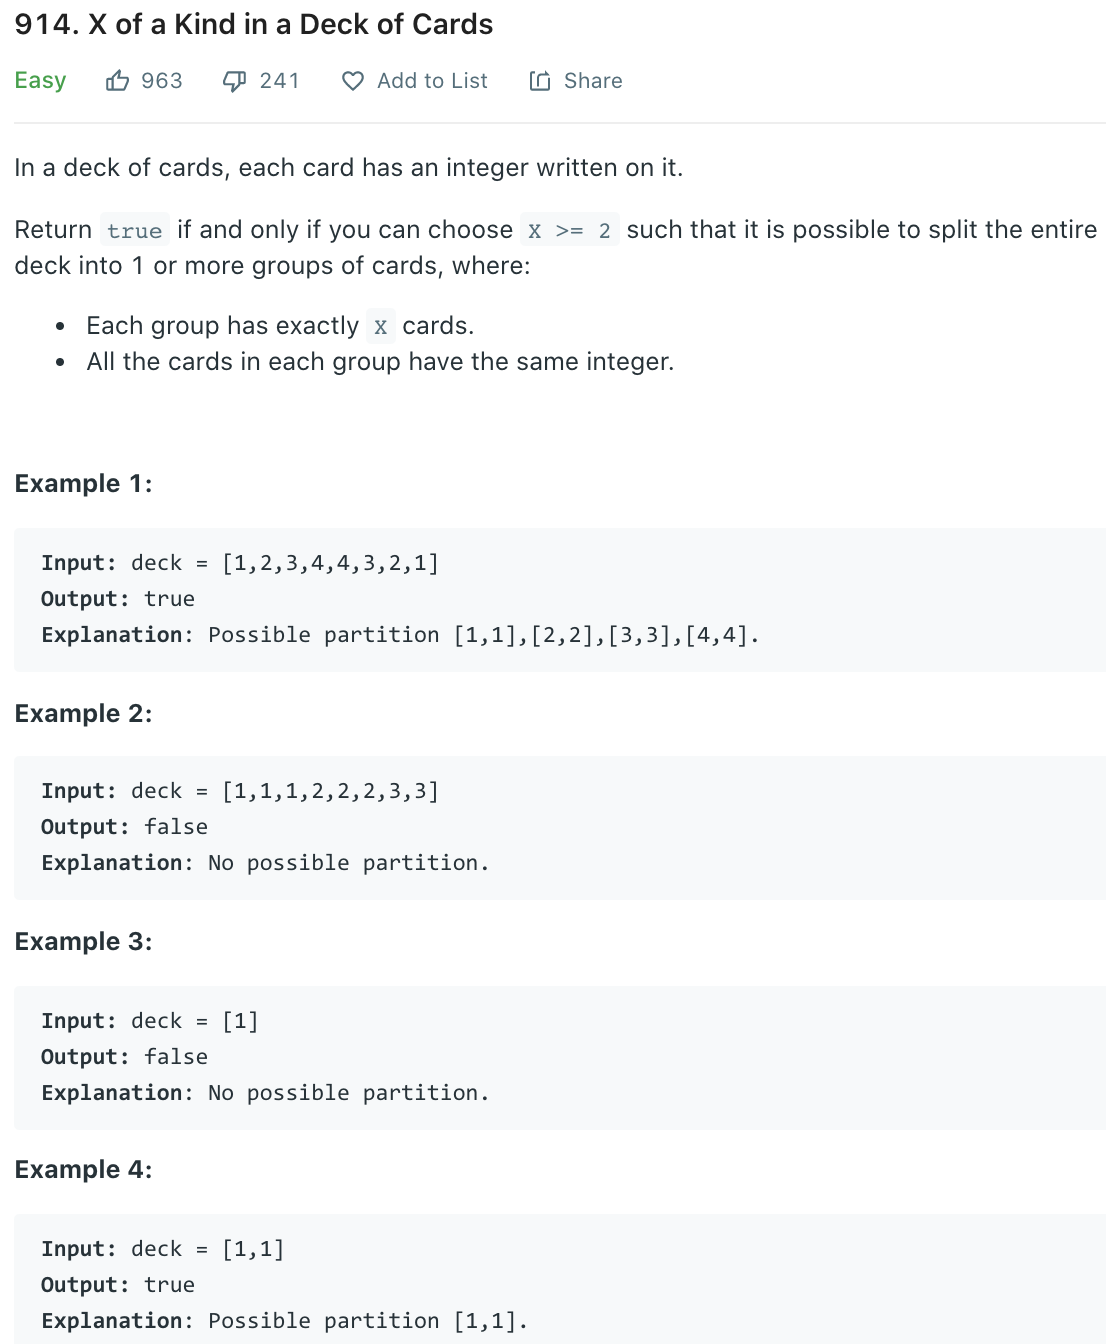1106x1344 pixels.
Task: Click the Share text link
Action: tap(593, 81)
